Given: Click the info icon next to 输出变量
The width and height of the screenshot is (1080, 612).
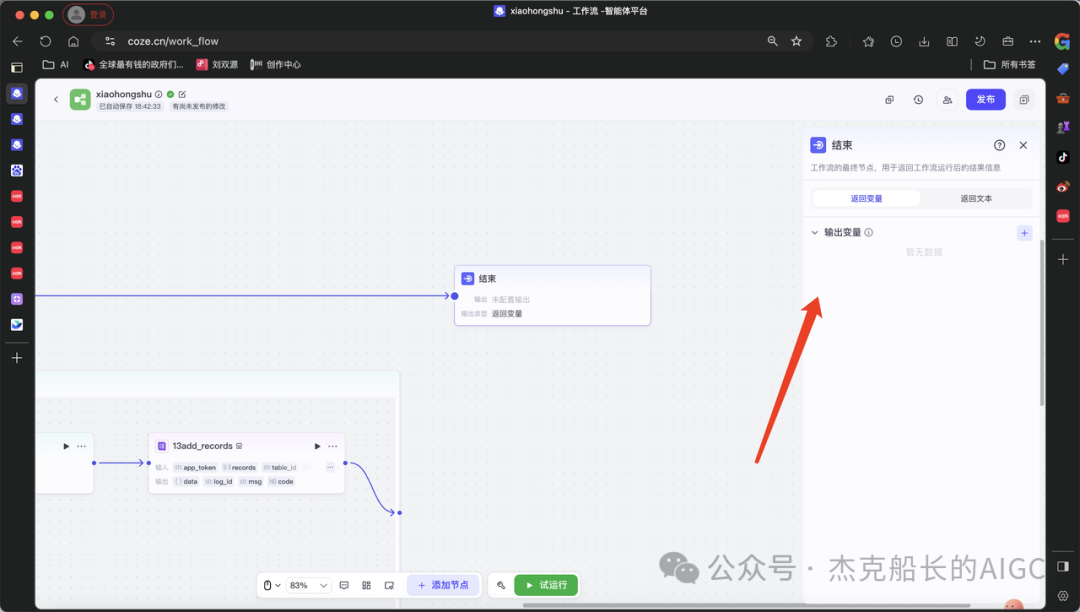Looking at the screenshot, I should pos(869,233).
